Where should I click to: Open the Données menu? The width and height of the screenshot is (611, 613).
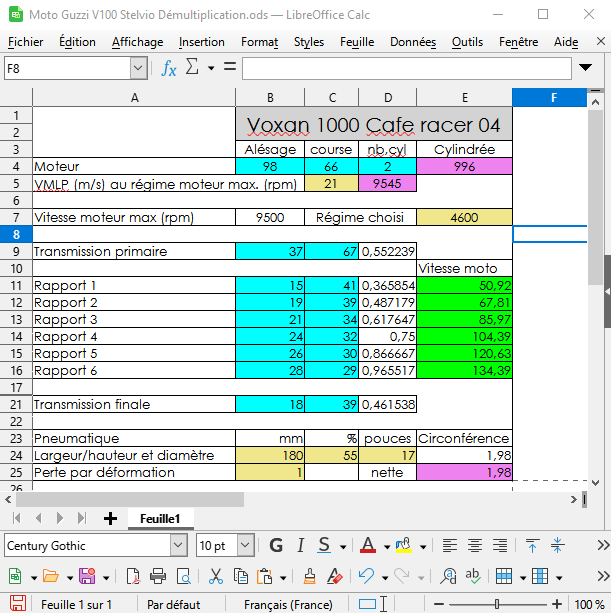click(x=413, y=42)
